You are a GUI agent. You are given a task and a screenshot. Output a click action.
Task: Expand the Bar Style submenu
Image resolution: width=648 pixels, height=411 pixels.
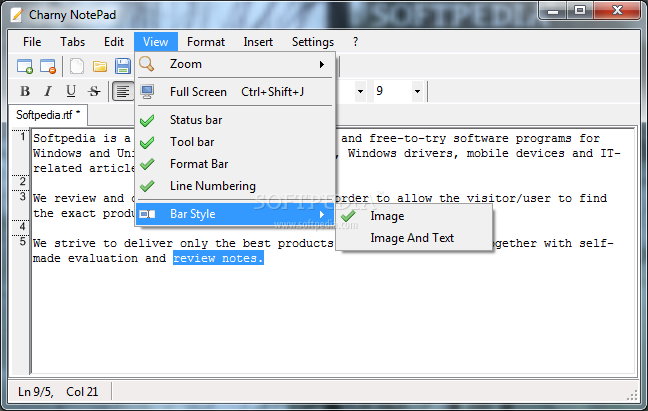click(x=235, y=214)
